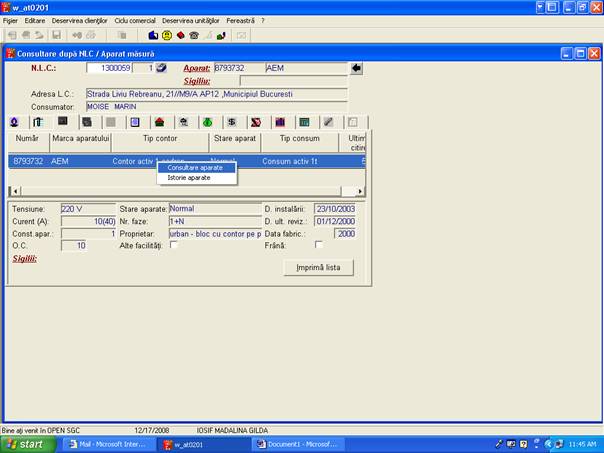Image resolution: width=604 pixels, height=453 pixels.
Task: Open the green table tab icon
Action: (304, 122)
